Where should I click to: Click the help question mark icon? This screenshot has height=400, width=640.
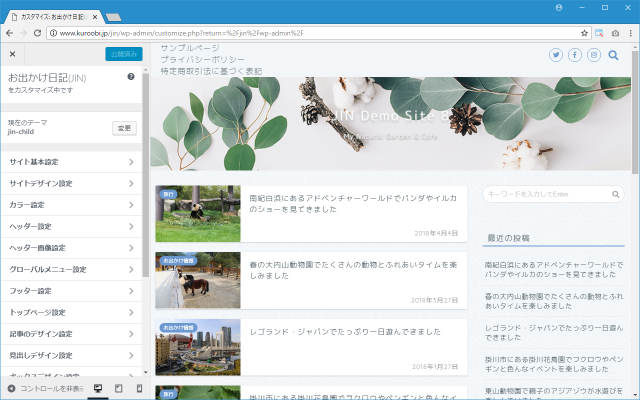click(131, 77)
